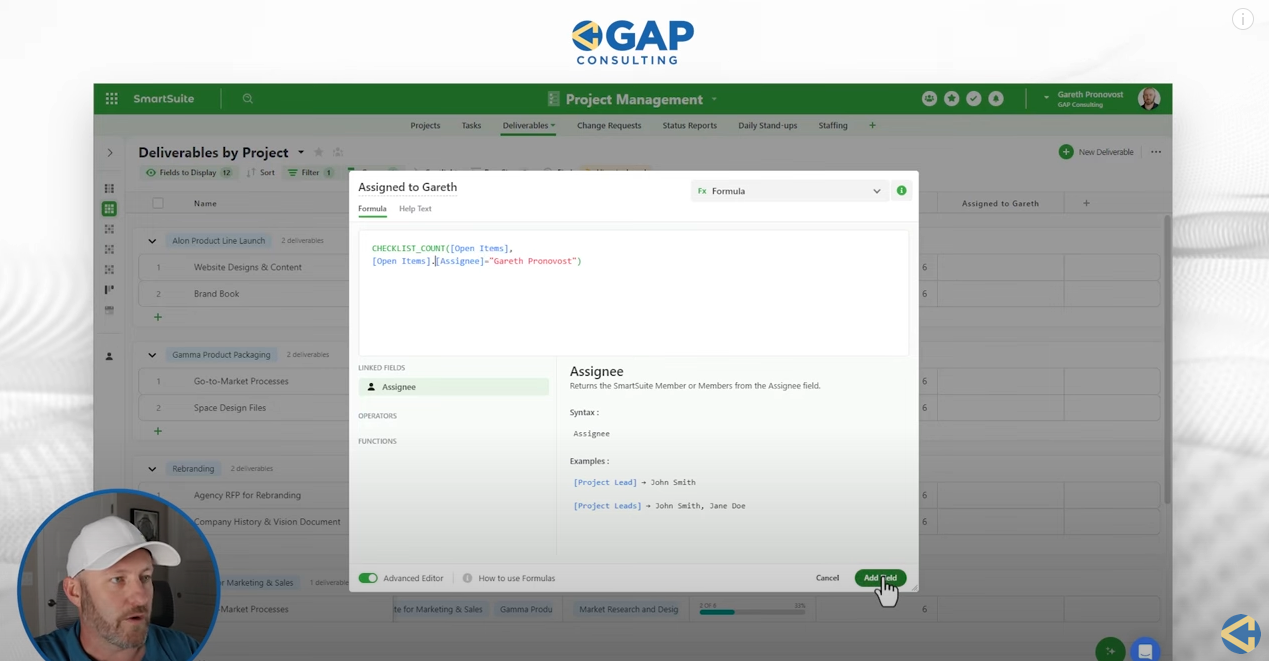Click Gareth Pronovost profile avatar

1149,98
